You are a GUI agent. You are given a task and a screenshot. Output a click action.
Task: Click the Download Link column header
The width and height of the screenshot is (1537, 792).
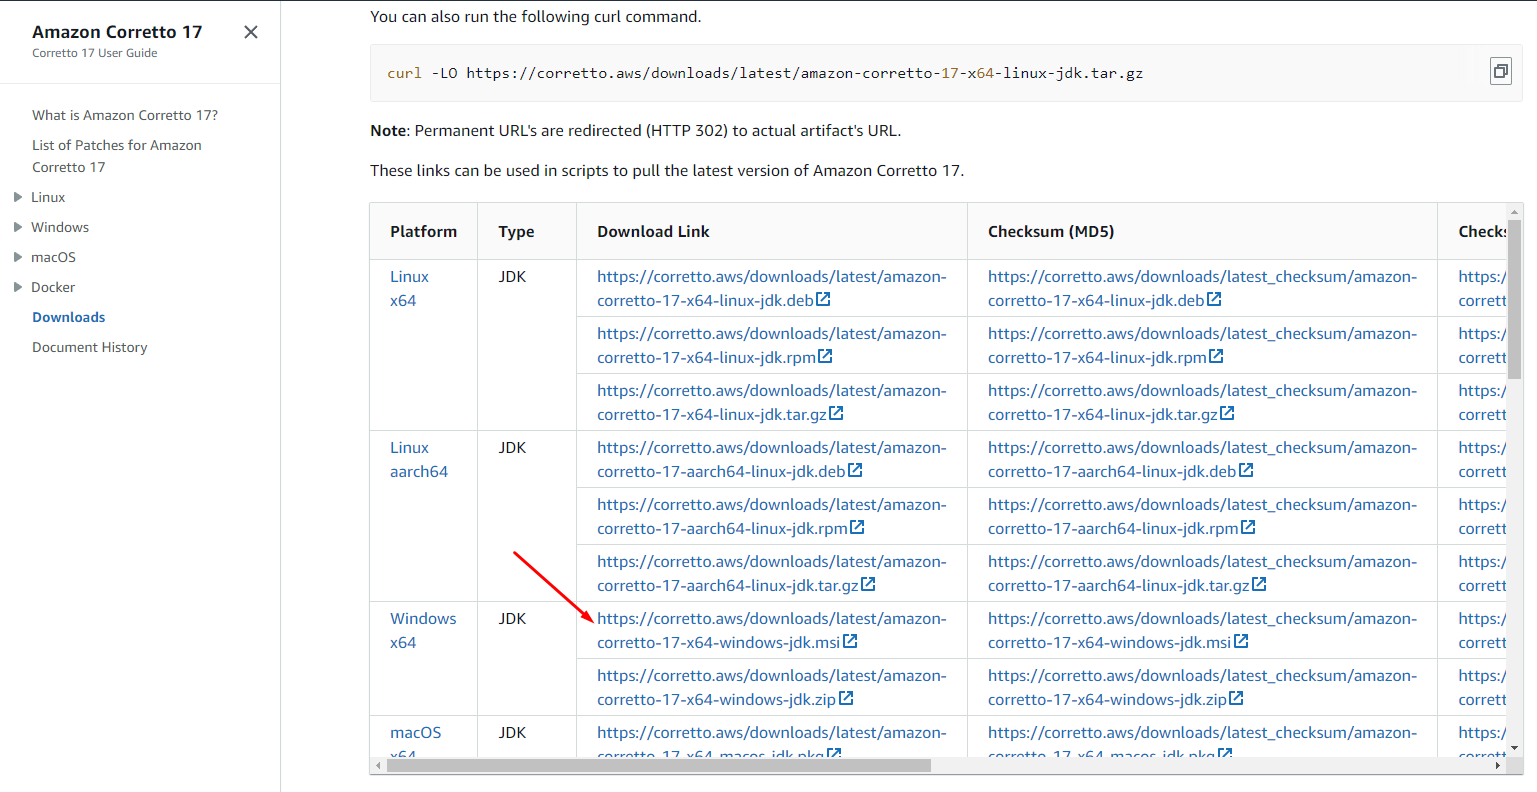653,231
